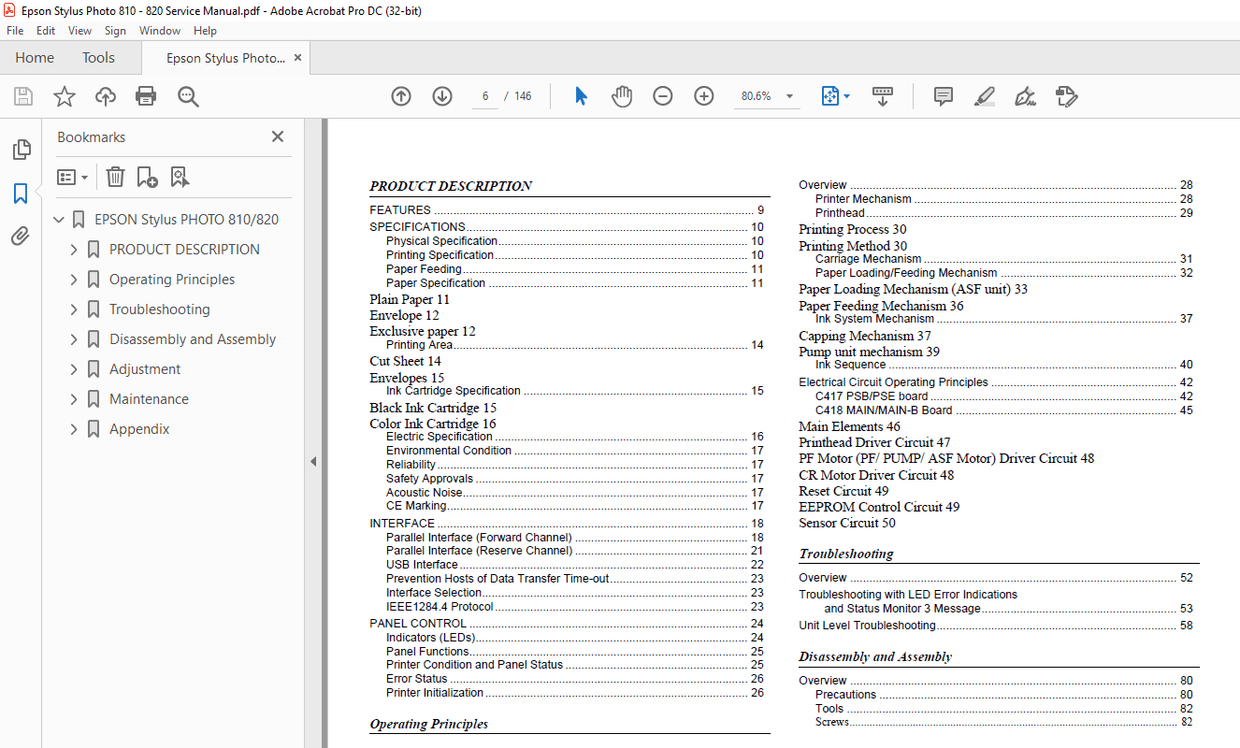1240x748 pixels.
Task: Toggle presentation mode
Action: tap(882, 95)
